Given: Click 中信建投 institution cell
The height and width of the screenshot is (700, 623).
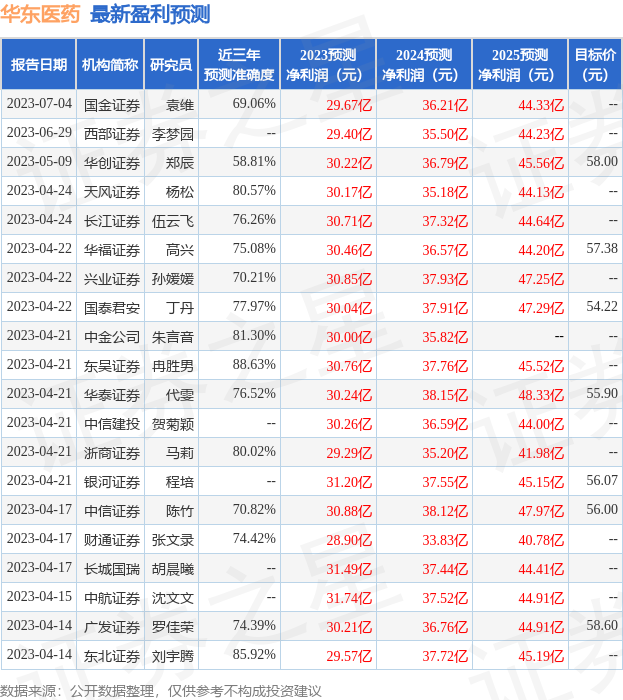Looking at the screenshot, I should pos(112,424).
